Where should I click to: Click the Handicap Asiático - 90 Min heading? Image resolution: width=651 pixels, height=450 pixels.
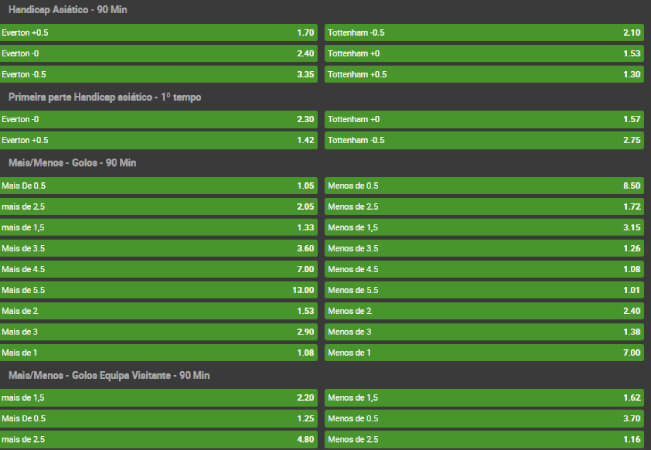(68, 10)
